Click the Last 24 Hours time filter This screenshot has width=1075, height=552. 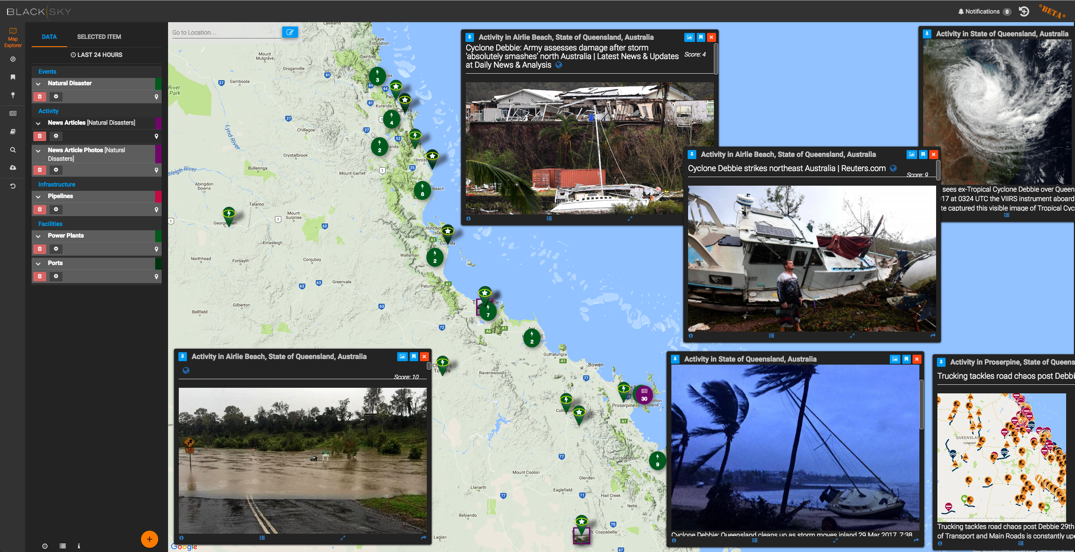[x=96, y=55]
